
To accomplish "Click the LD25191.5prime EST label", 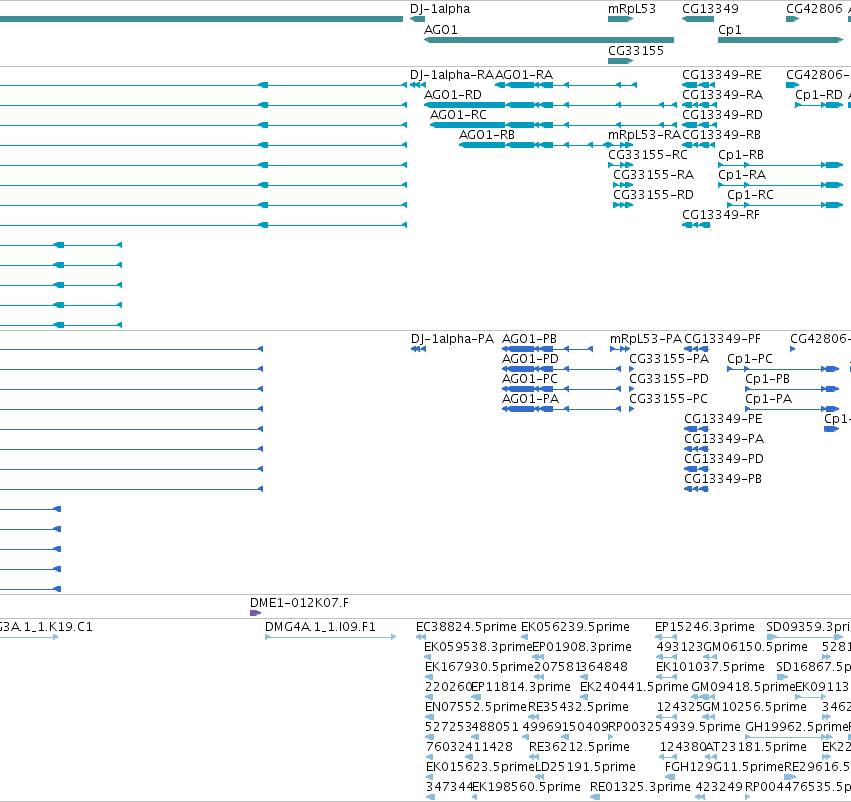I will (585, 767).
